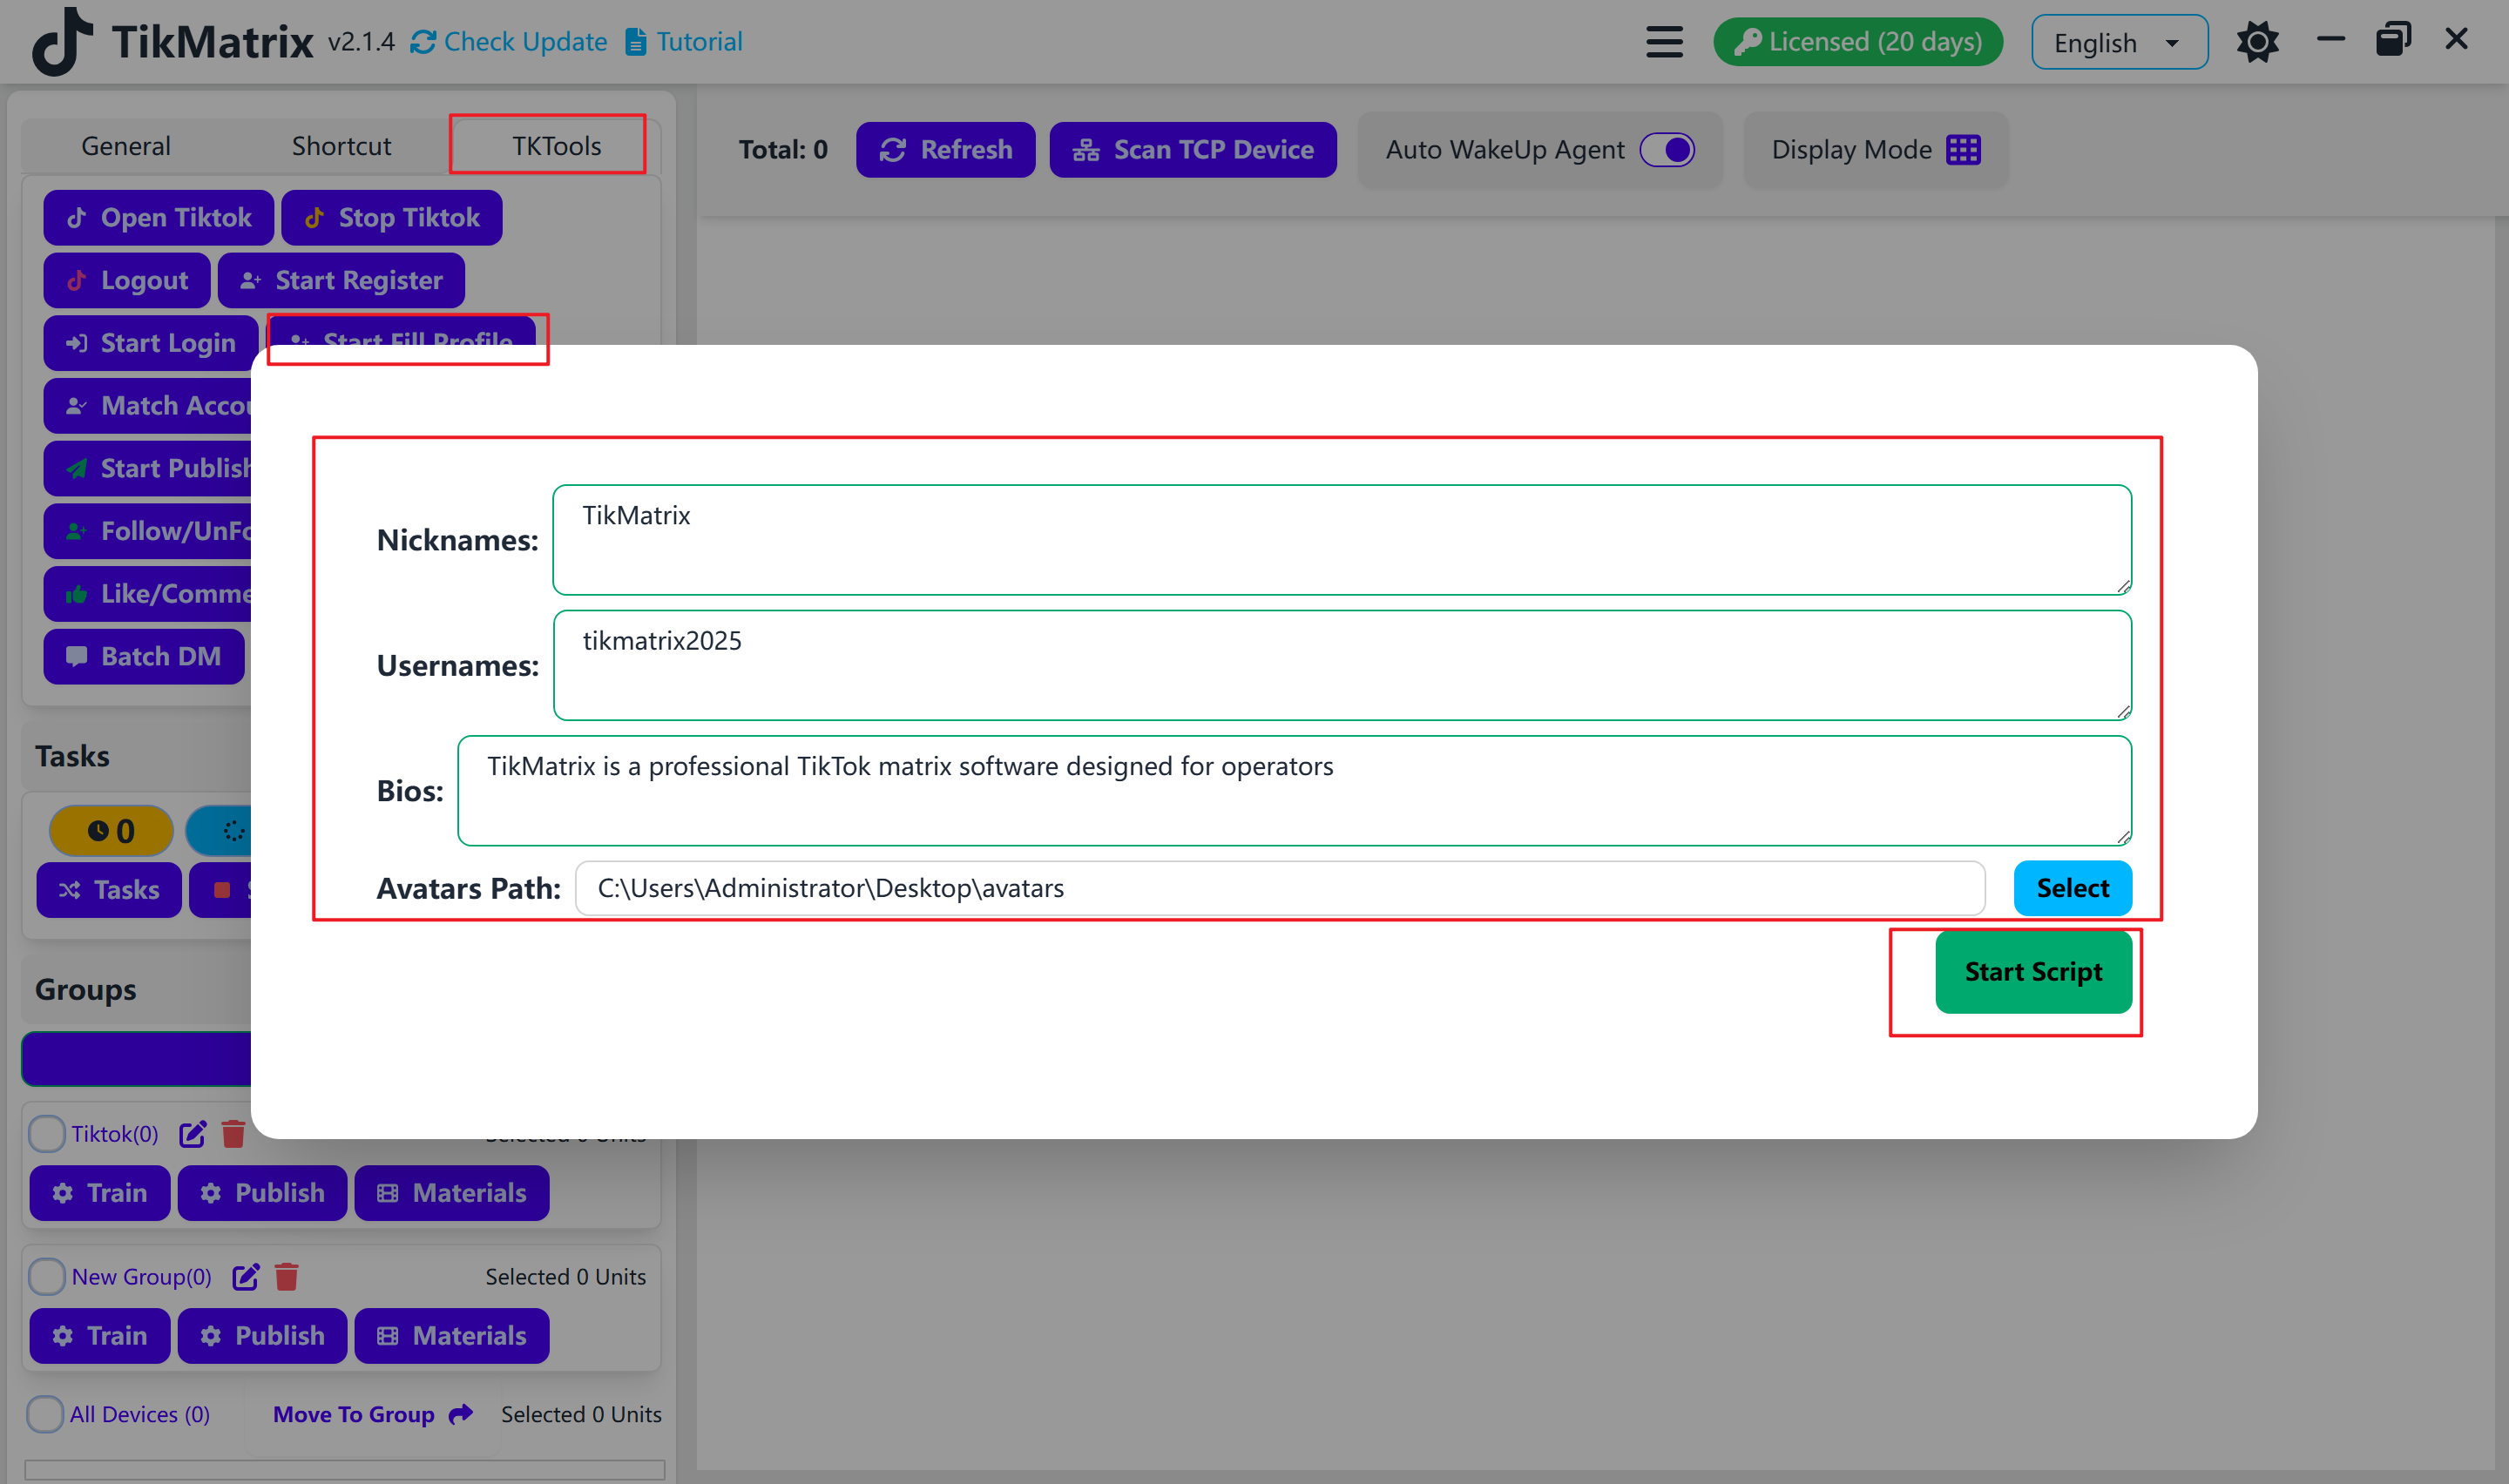2509x1484 pixels.
Task: Focus the Usernames text area
Action: [x=1342, y=665]
